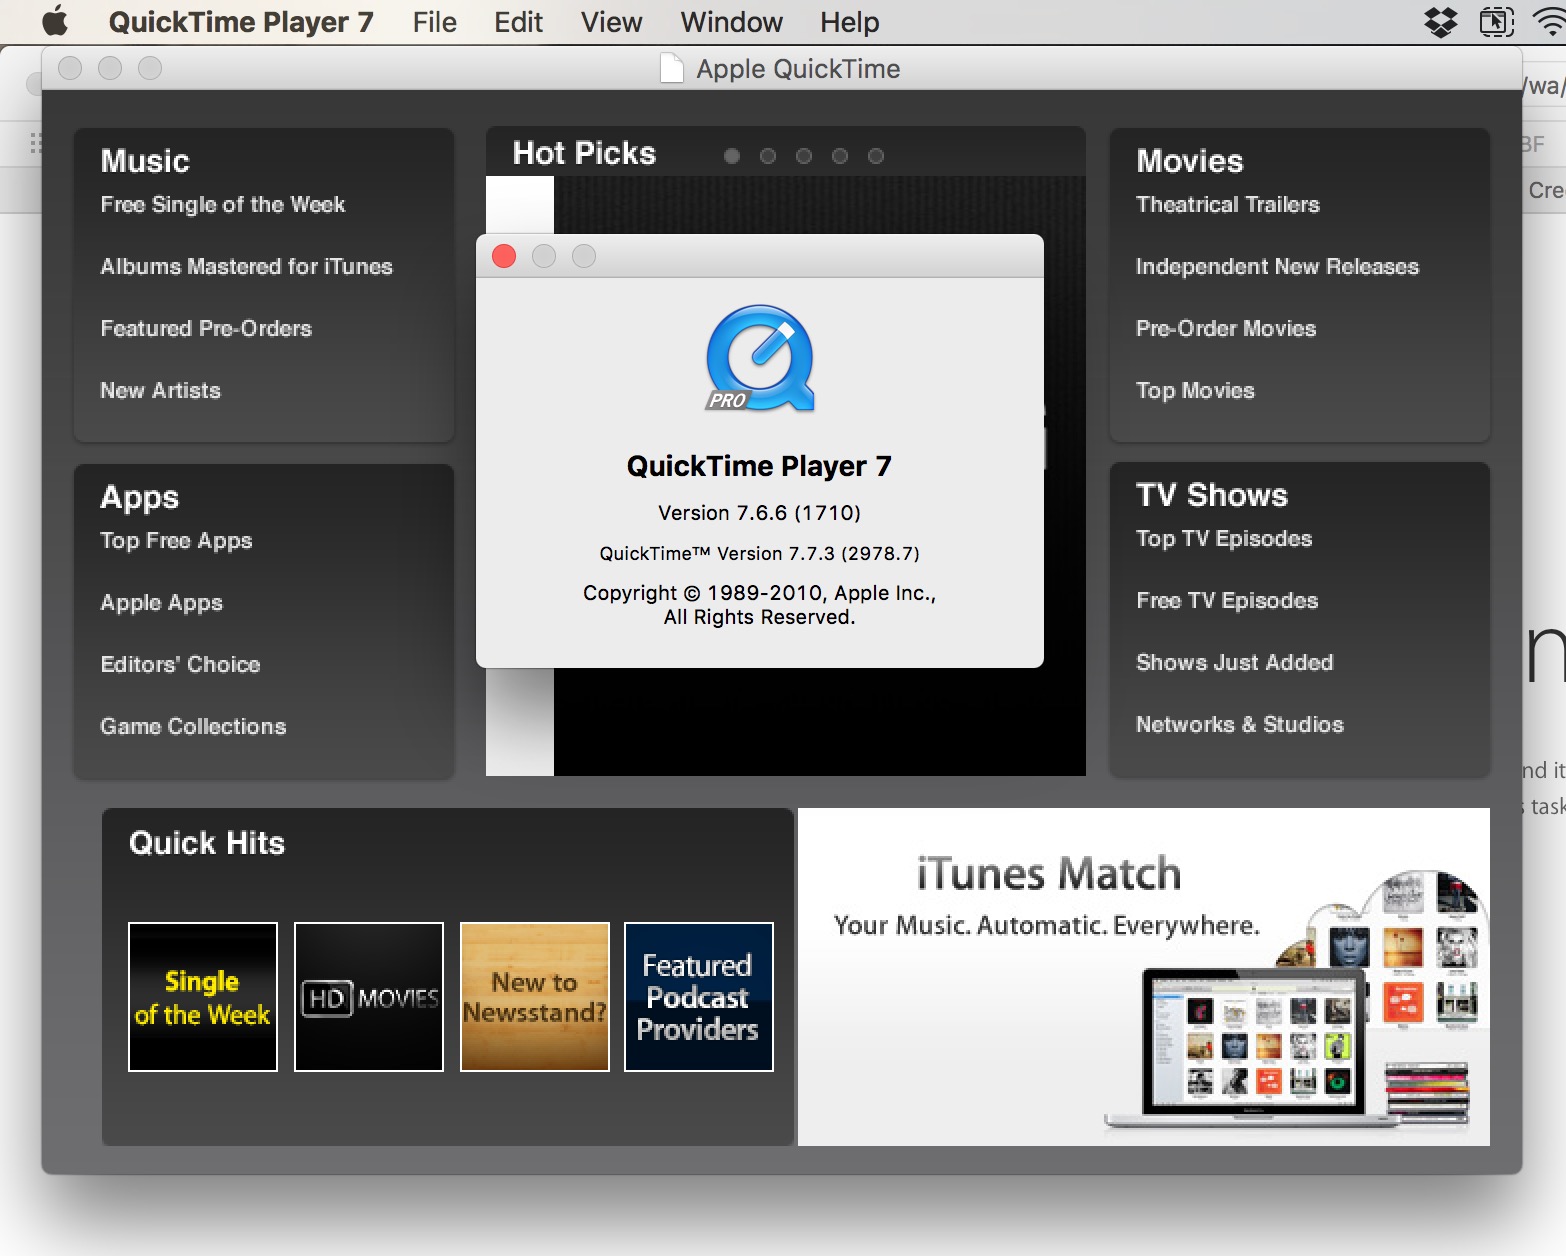The width and height of the screenshot is (1566, 1256).
Task: Open the screen mirroring status icon
Action: [1496, 22]
